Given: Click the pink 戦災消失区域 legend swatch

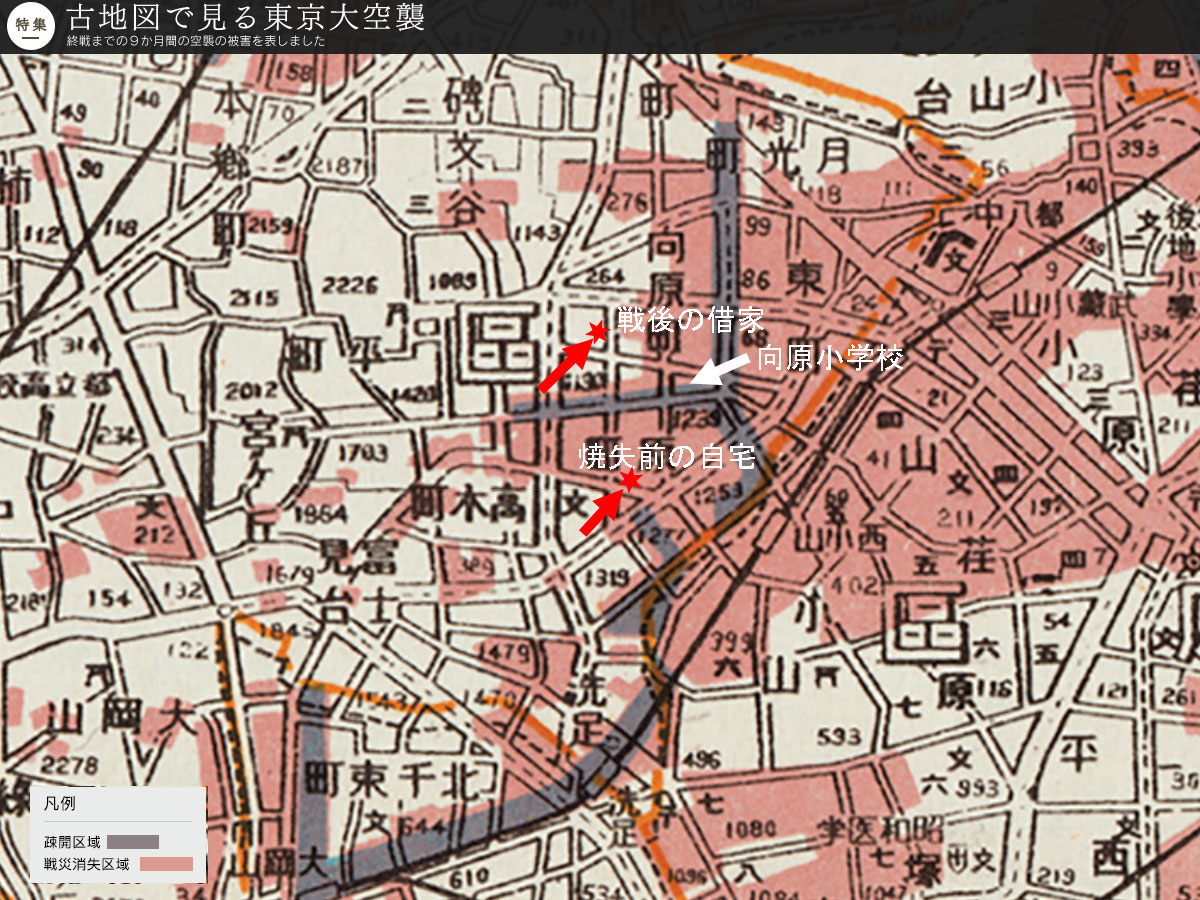Looking at the screenshot, I should point(166,864).
